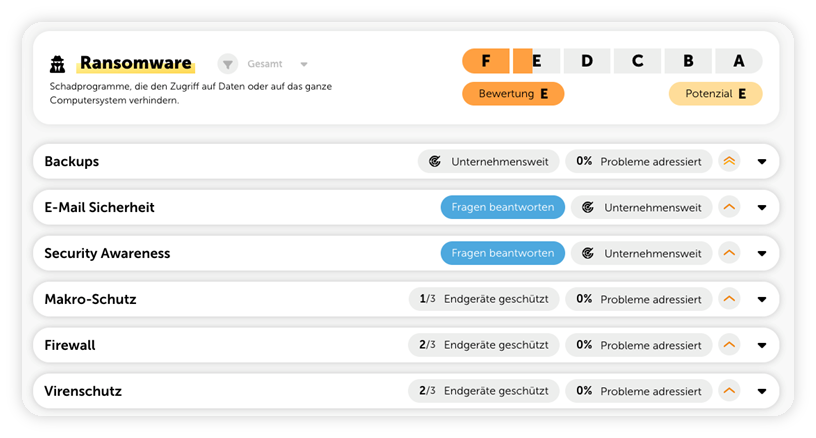
Task: Click priority chevron icon in Virenschutz row
Action: point(729,391)
